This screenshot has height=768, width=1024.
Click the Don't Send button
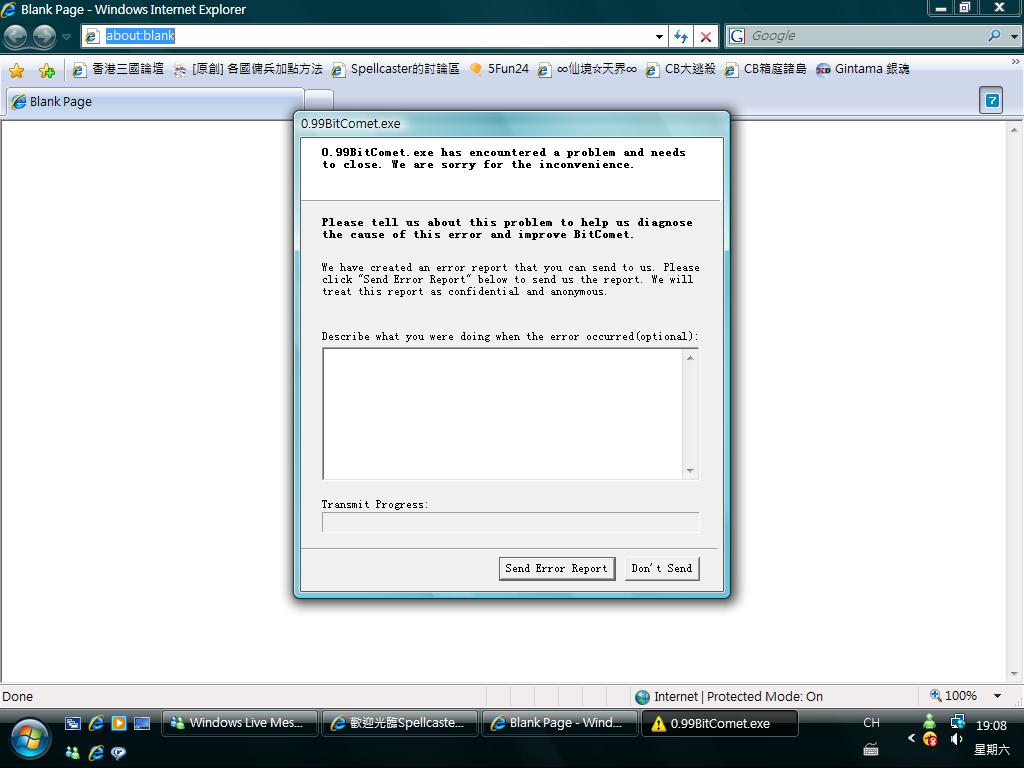pyautogui.click(x=662, y=568)
